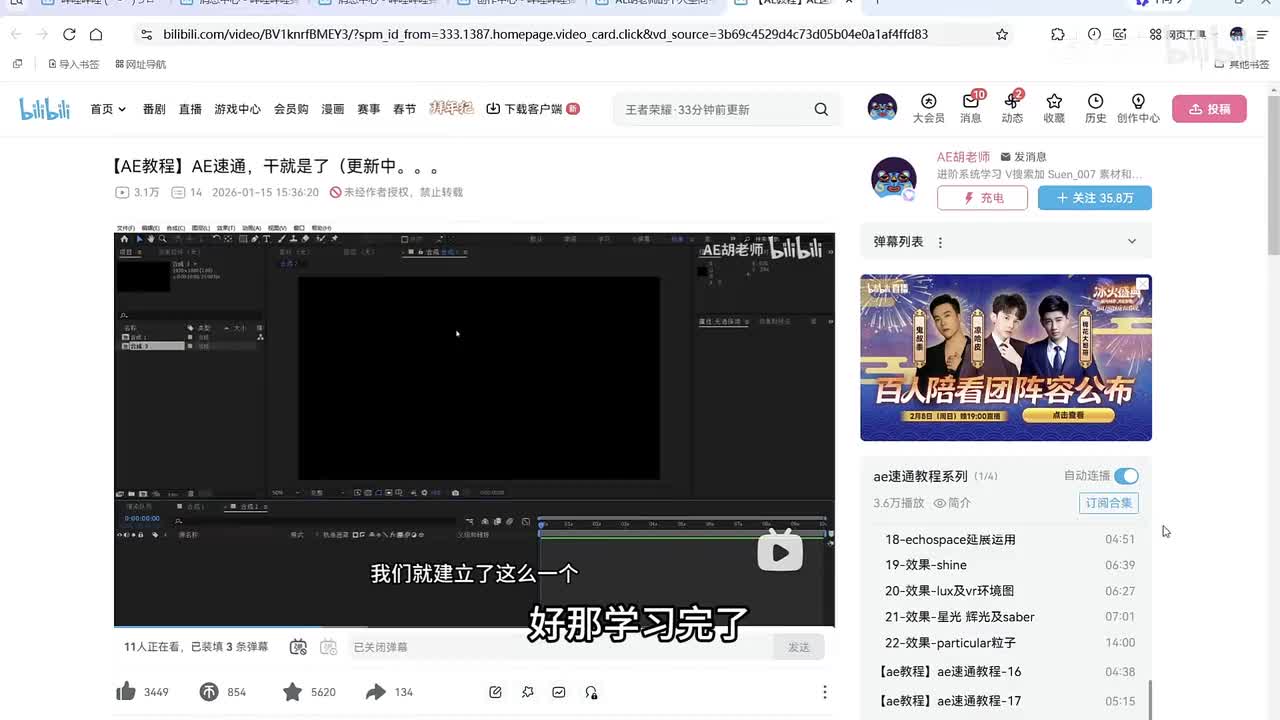Screen dimensions: 1280x720
Task: Open 导入书签 bookmarks bar item
Action: click(x=73, y=64)
